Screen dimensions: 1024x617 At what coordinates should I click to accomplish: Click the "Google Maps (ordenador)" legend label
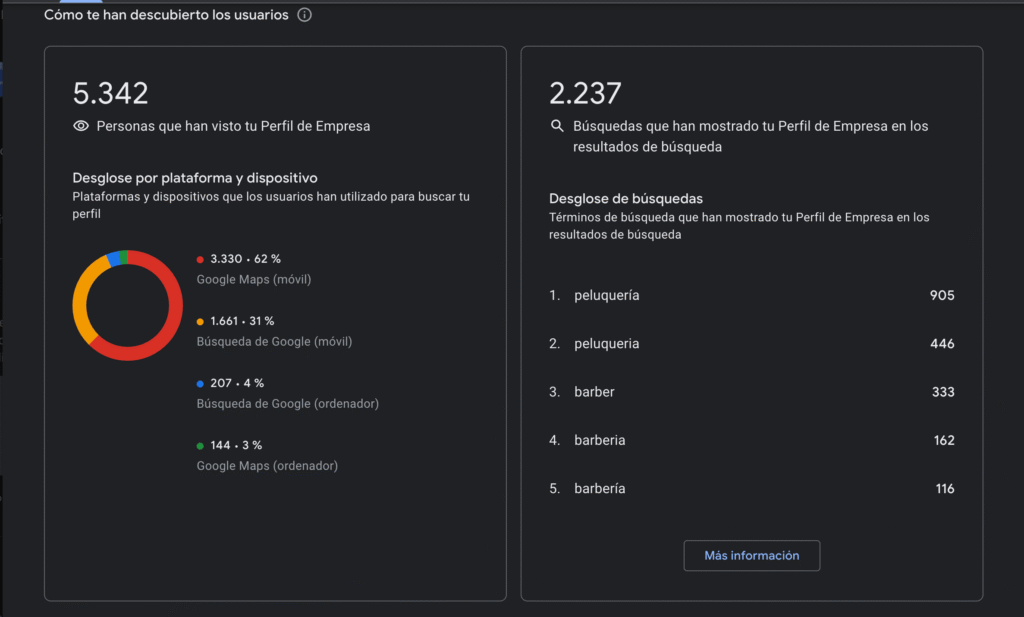pos(267,466)
